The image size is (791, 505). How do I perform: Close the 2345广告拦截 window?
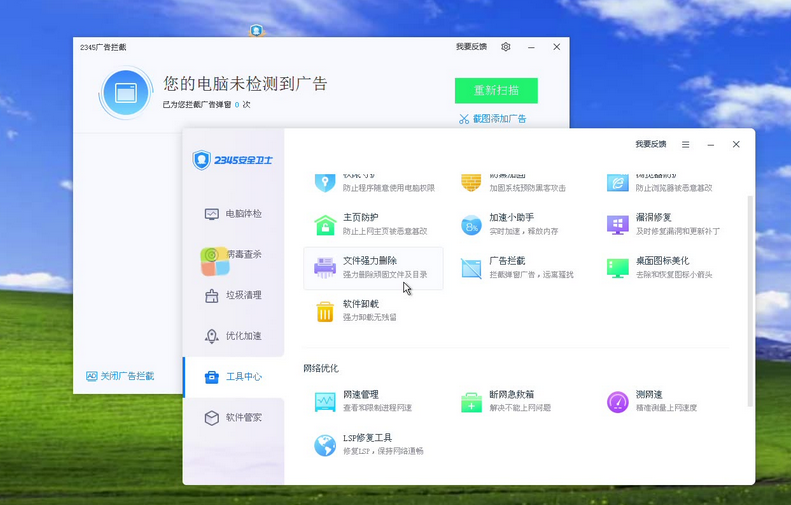click(556, 47)
